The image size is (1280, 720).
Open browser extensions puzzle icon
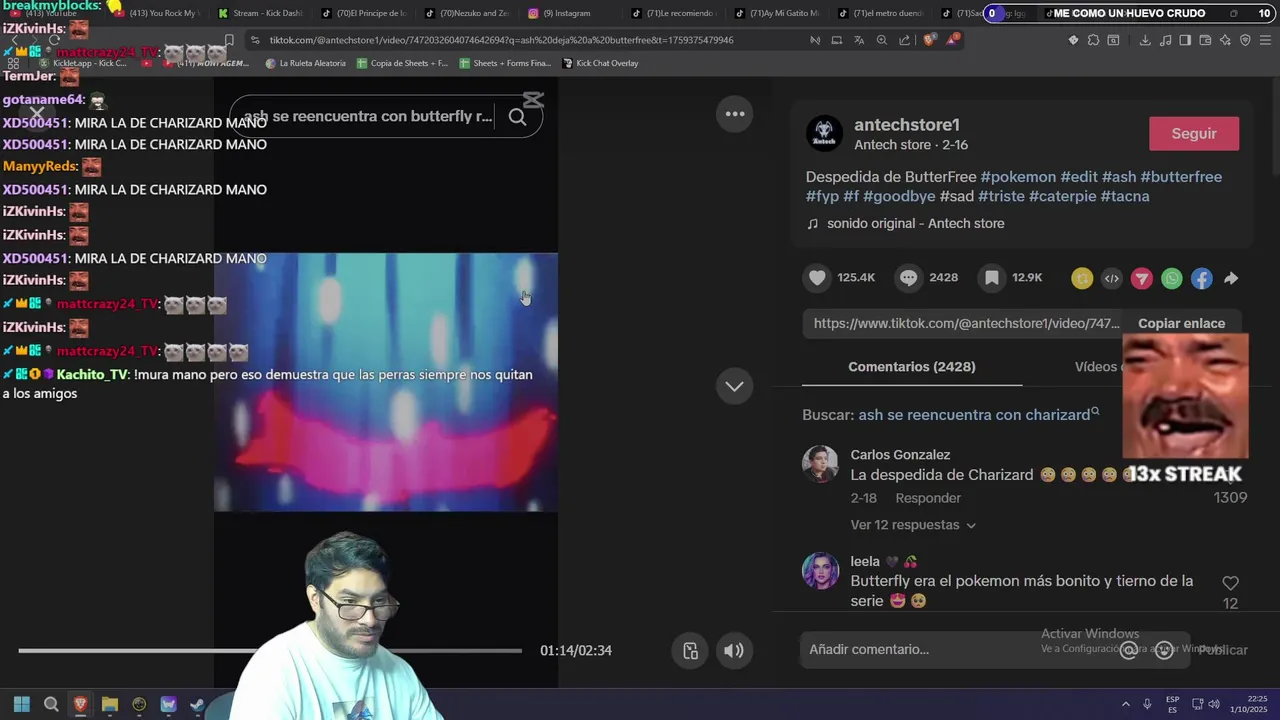pyautogui.click(x=1093, y=40)
